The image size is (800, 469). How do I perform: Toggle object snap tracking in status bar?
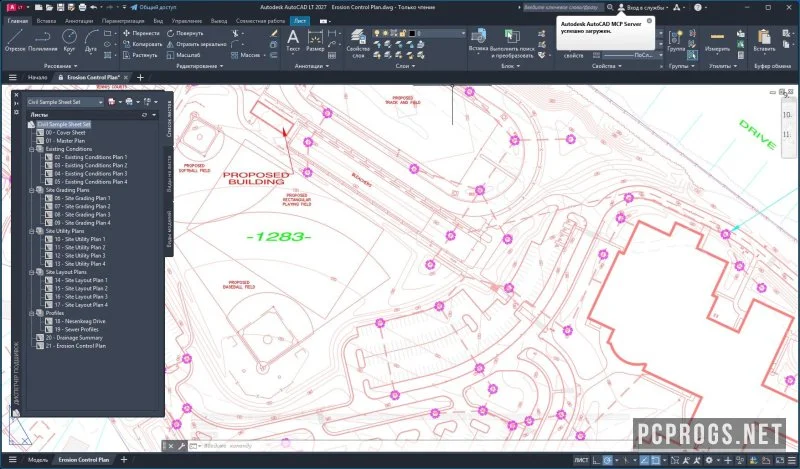[x=644, y=460]
